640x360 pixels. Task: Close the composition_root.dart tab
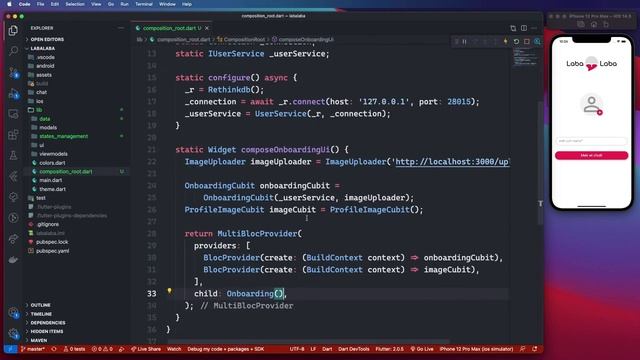207,28
